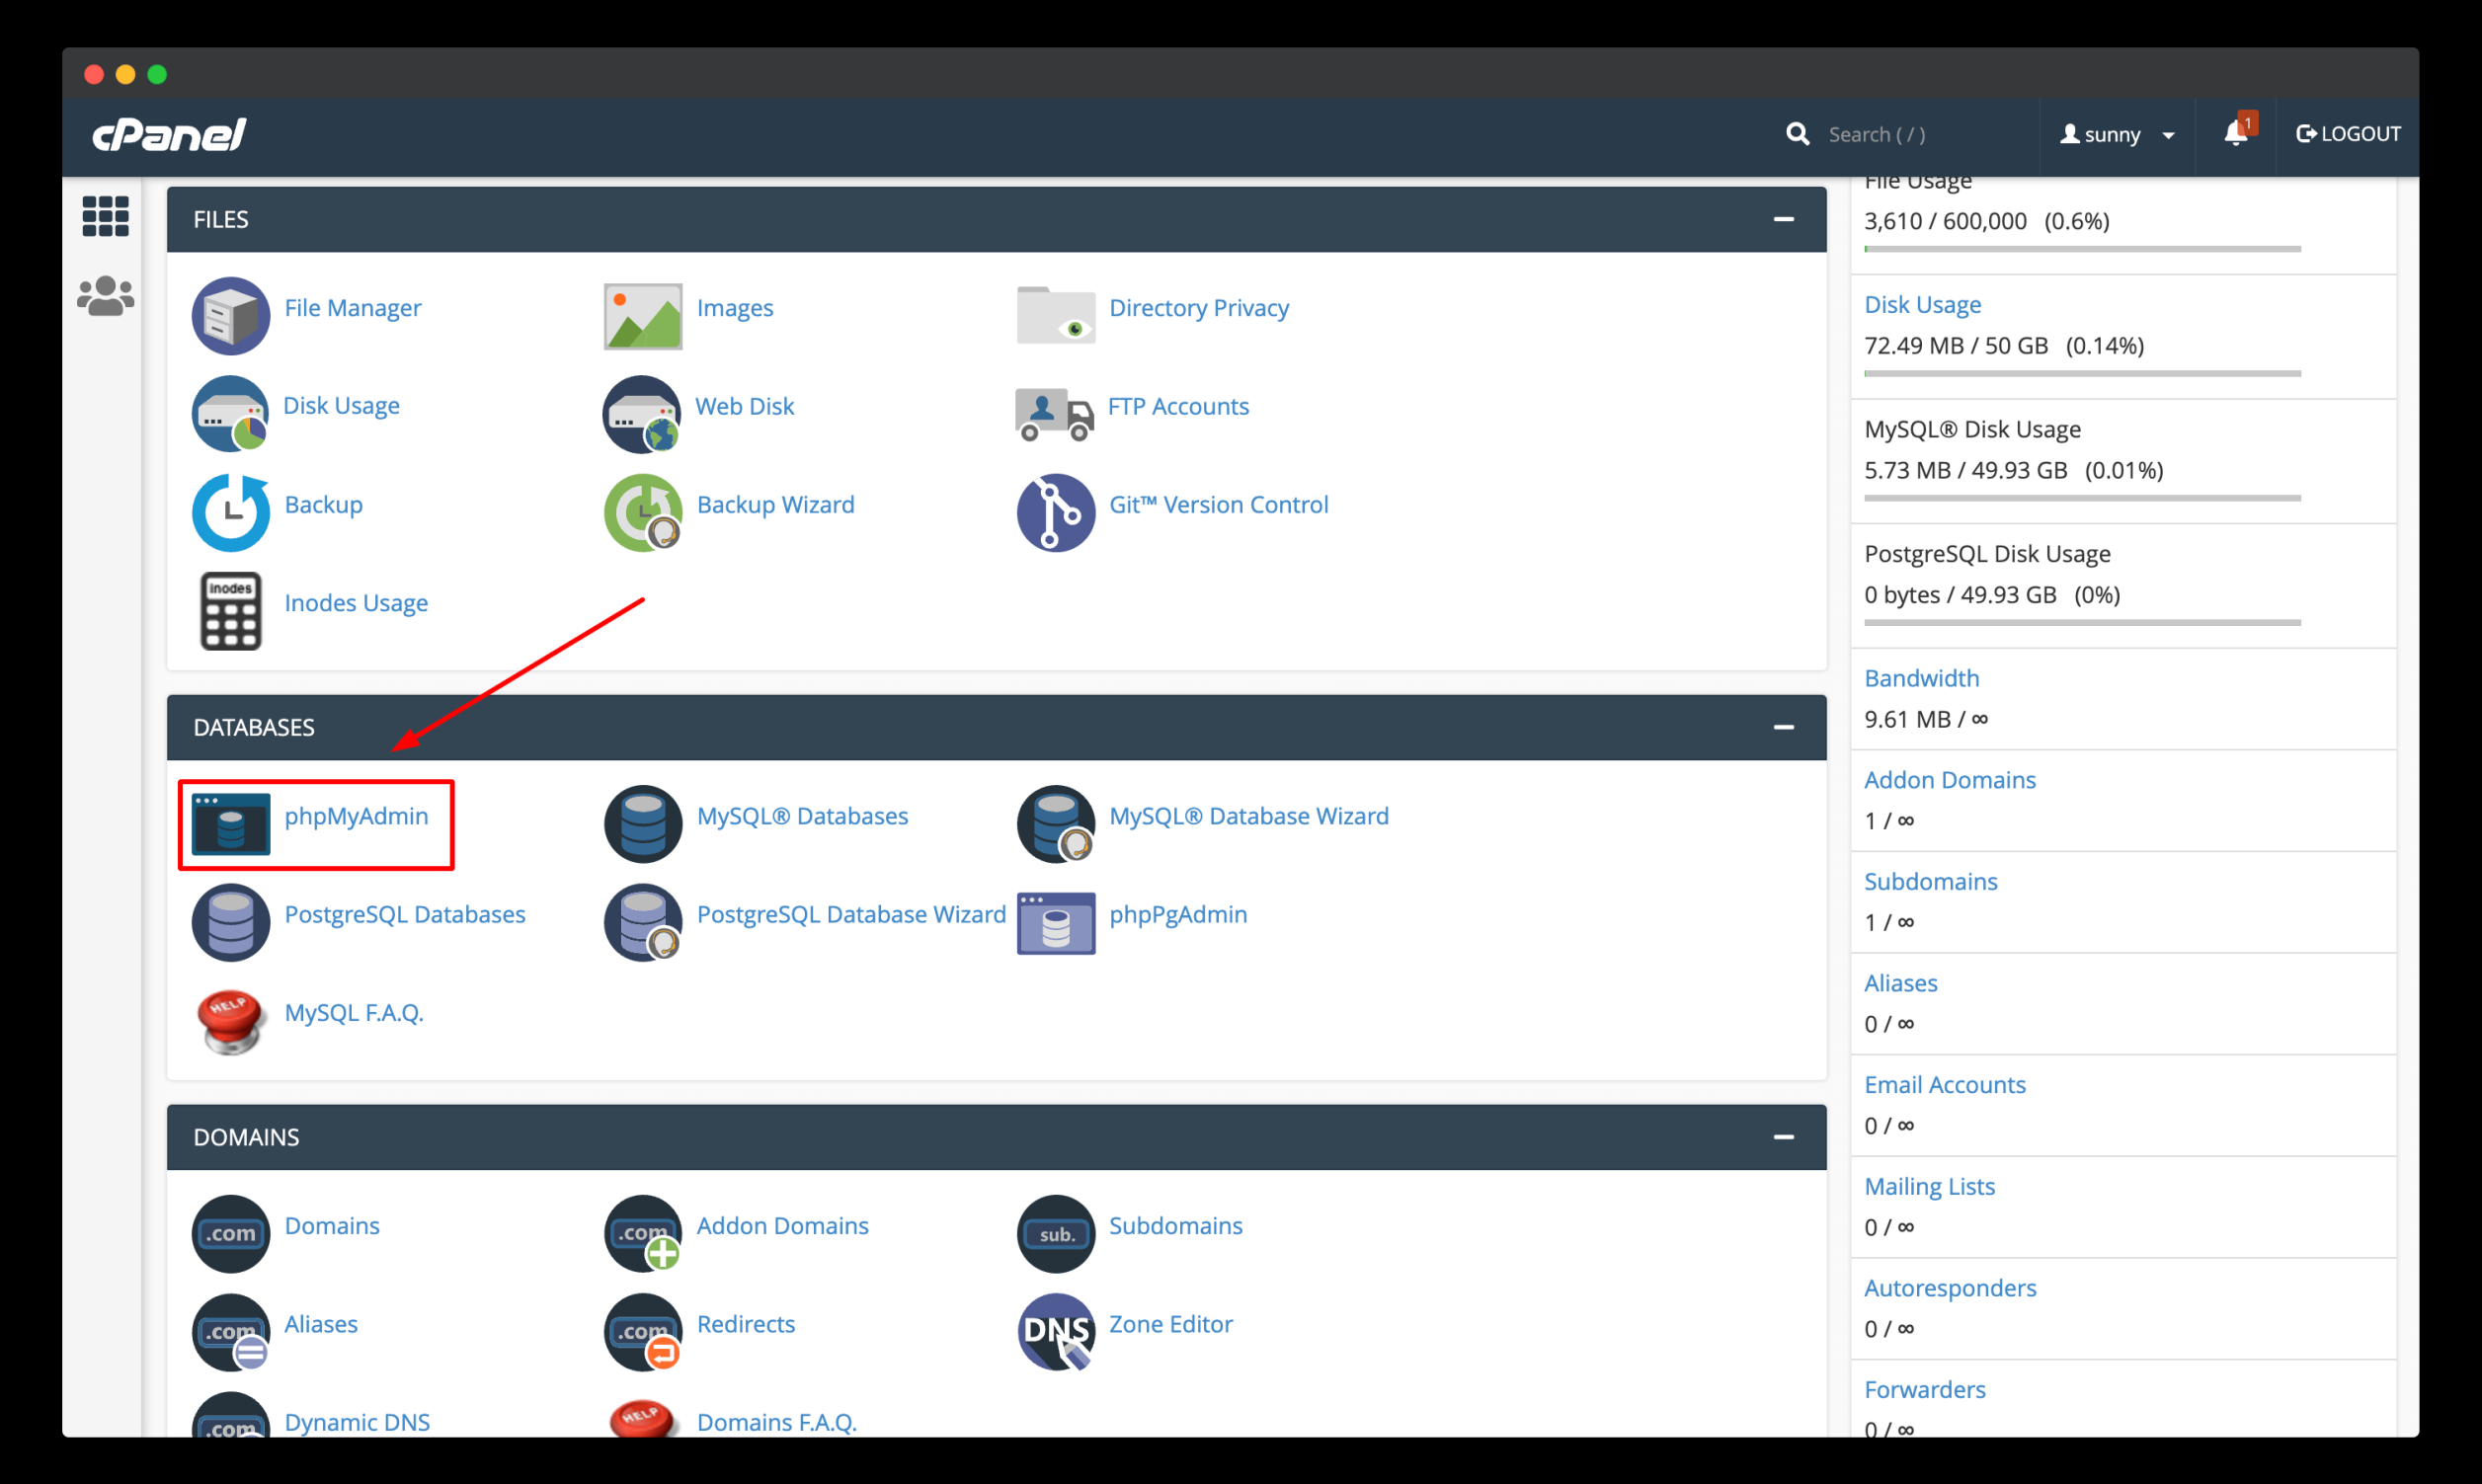Open the Backup Wizard icon
Image resolution: width=2482 pixels, height=1484 pixels.
pyautogui.click(x=643, y=512)
